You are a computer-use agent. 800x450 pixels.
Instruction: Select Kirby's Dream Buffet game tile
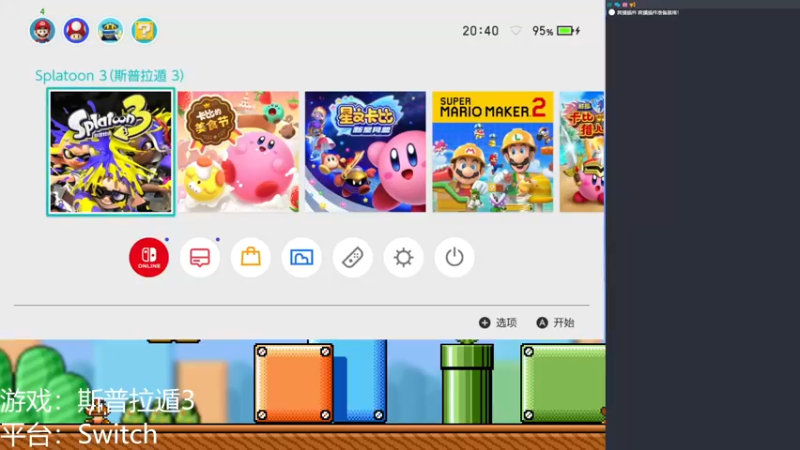(238, 152)
